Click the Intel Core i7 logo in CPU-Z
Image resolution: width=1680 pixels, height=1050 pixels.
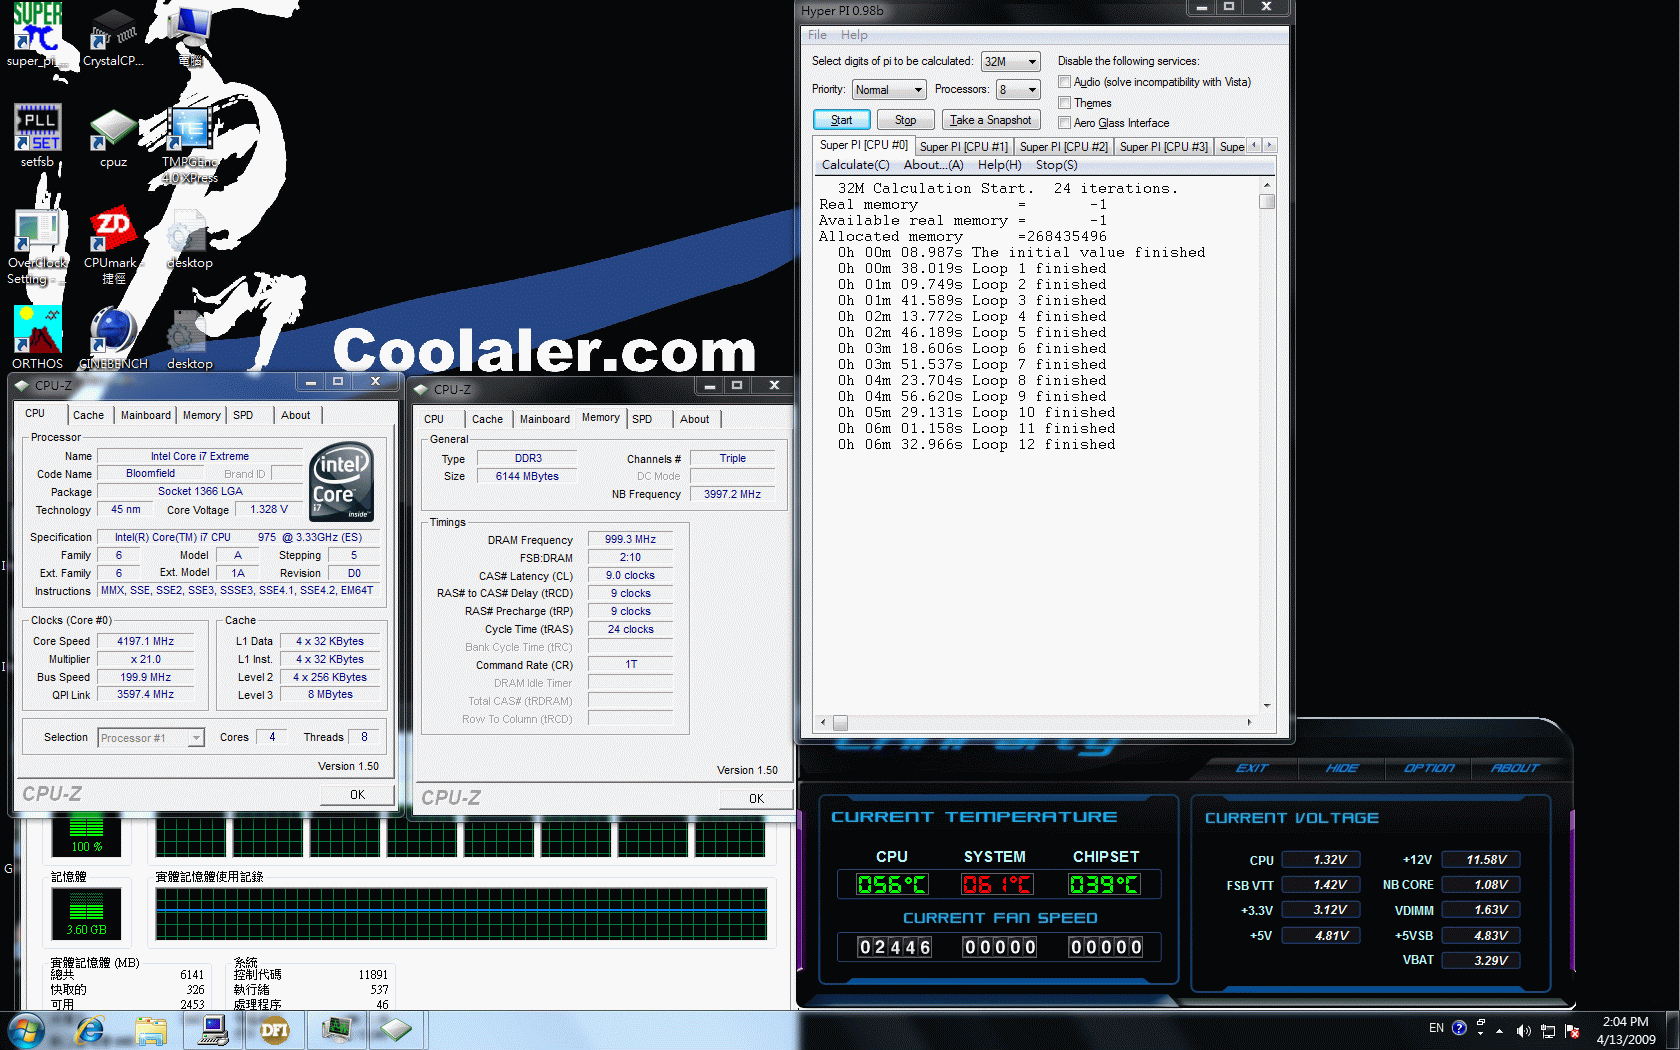342,481
